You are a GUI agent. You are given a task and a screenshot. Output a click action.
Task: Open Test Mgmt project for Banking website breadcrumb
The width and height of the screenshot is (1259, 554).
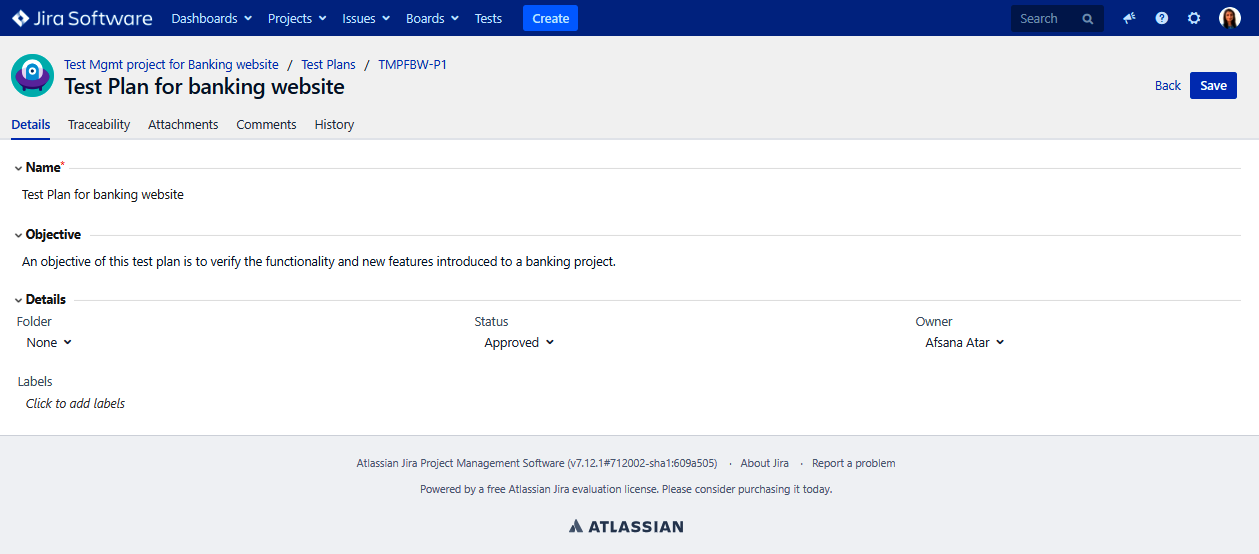[171, 64]
